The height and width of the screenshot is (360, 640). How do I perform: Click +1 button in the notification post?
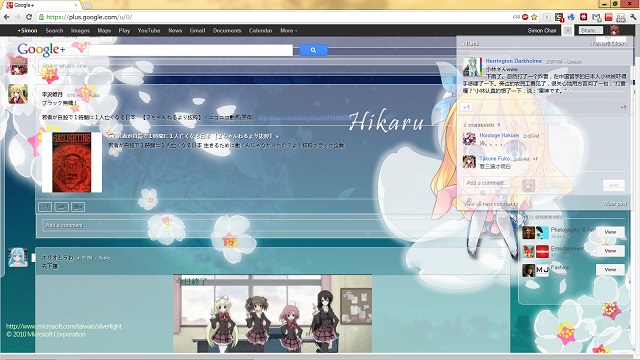pyautogui.click(x=467, y=107)
